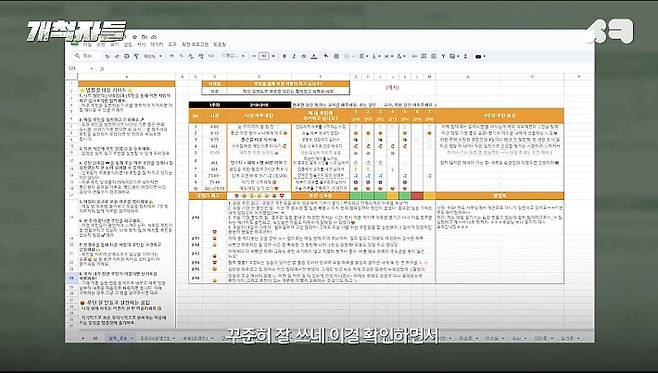Open the all sheets list button
Screen dimensions: 658x373
tap(95, 338)
